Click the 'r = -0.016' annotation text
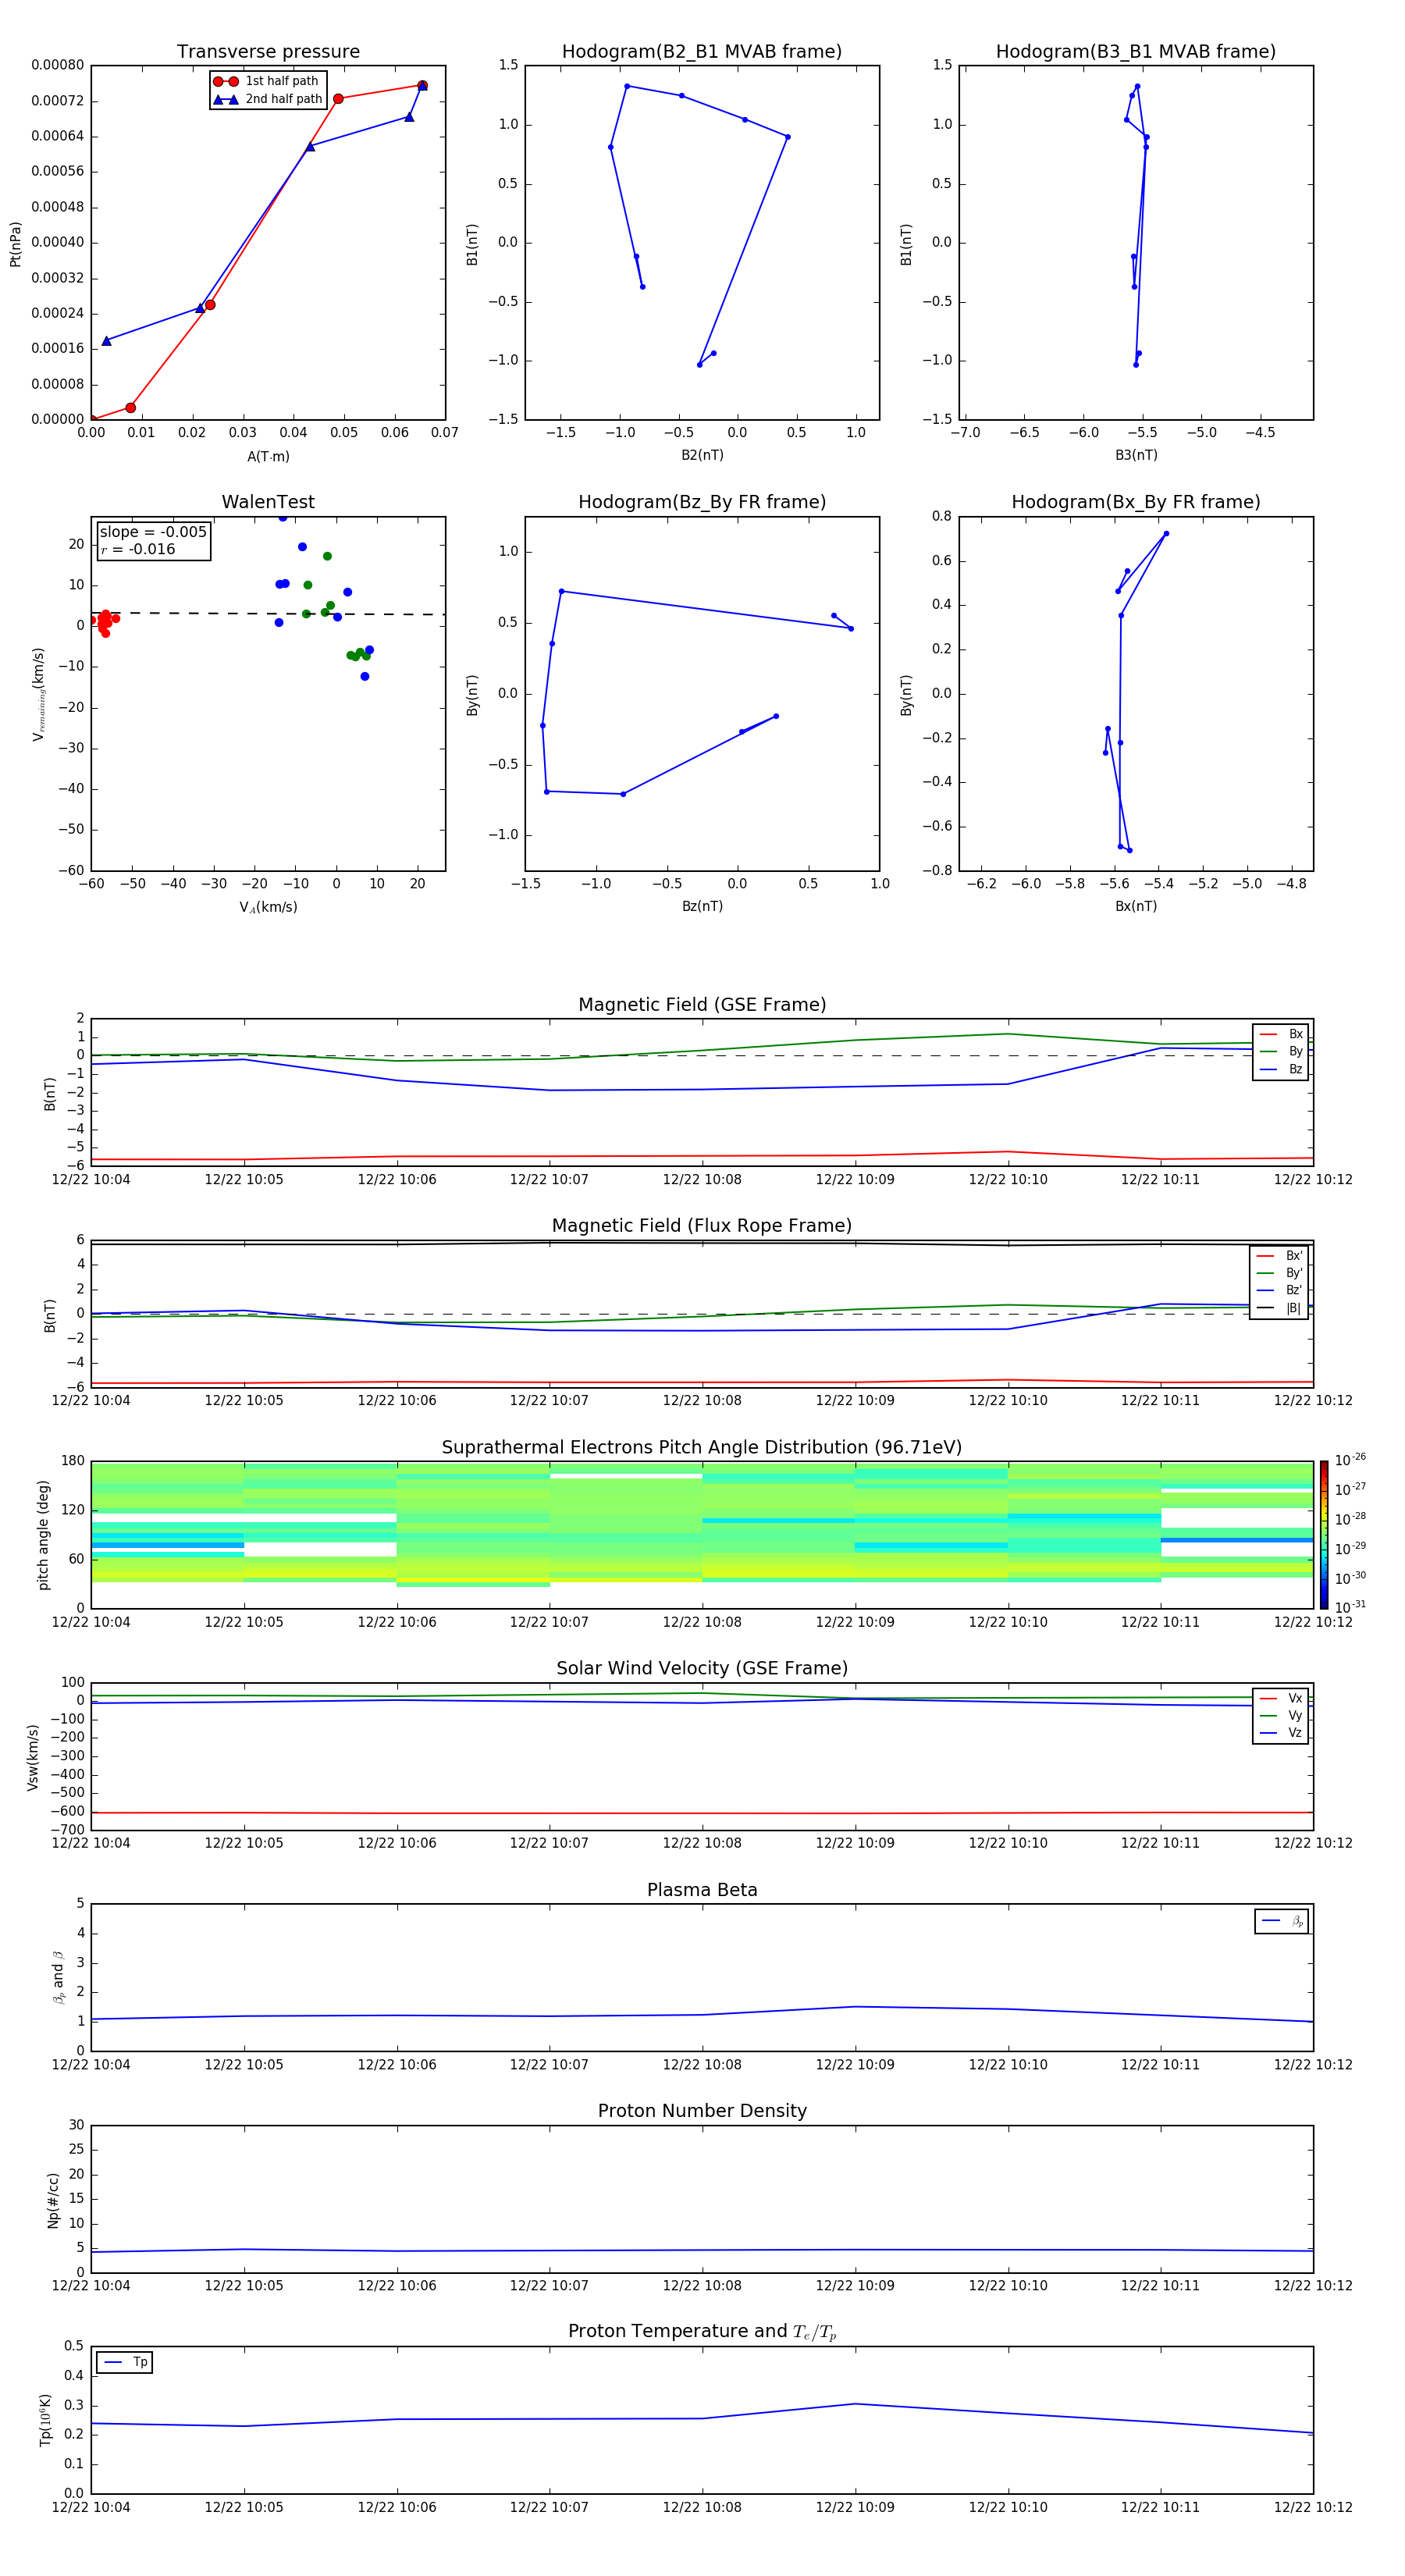The image size is (1405, 2576). coord(138,550)
